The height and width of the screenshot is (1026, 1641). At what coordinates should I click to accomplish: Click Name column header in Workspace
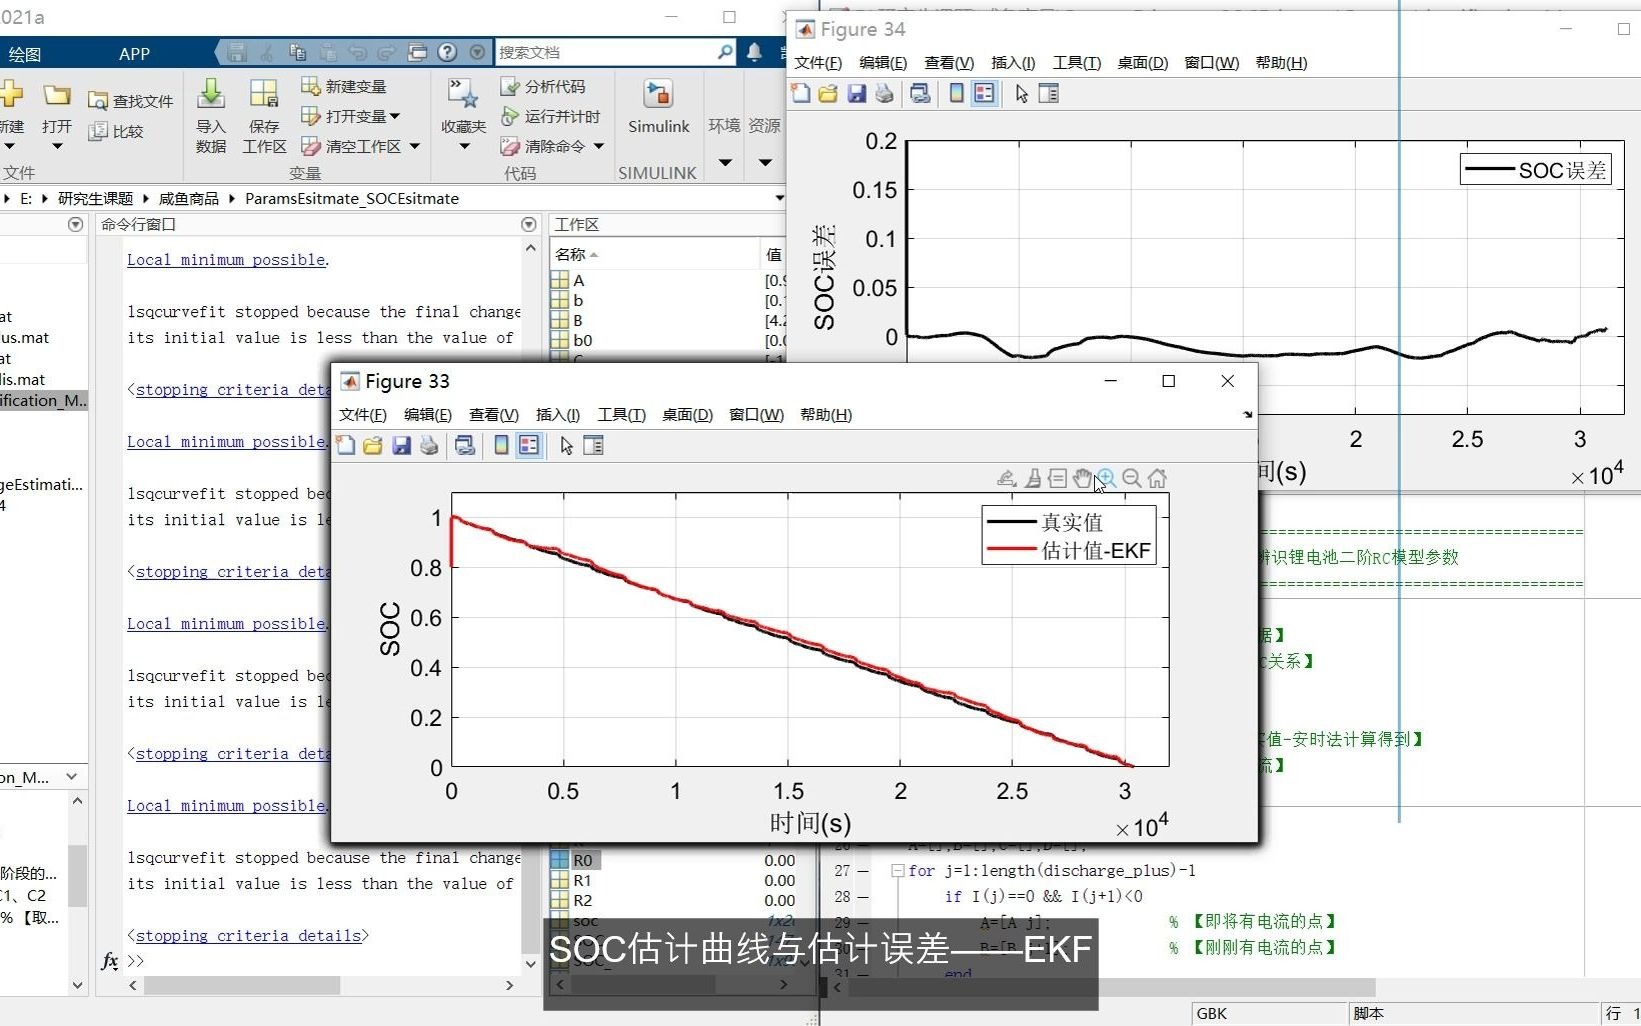(x=654, y=254)
